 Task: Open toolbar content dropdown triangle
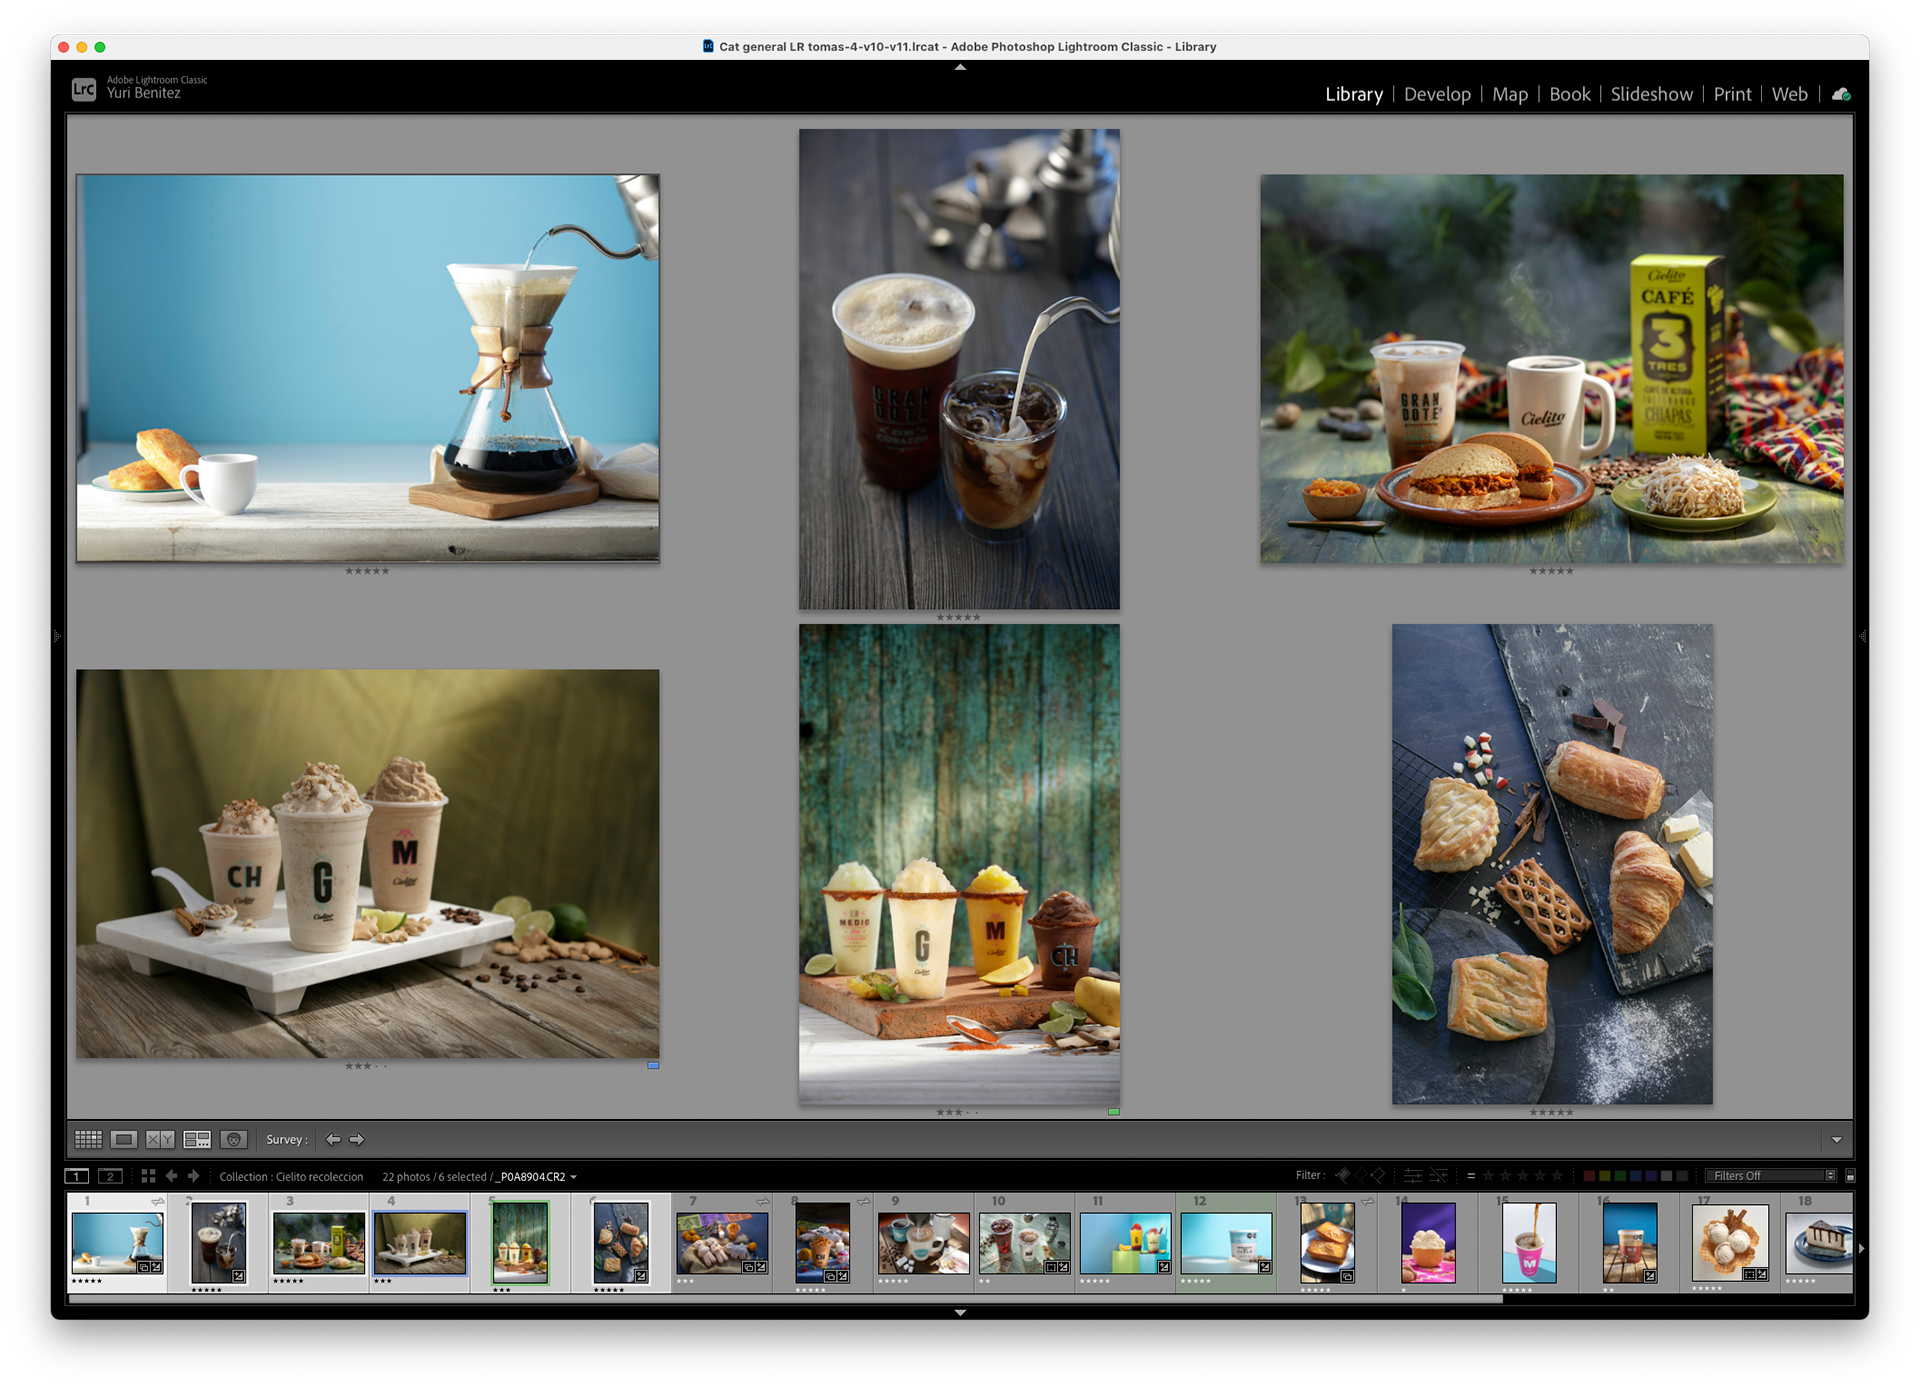pyautogui.click(x=1836, y=1140)
